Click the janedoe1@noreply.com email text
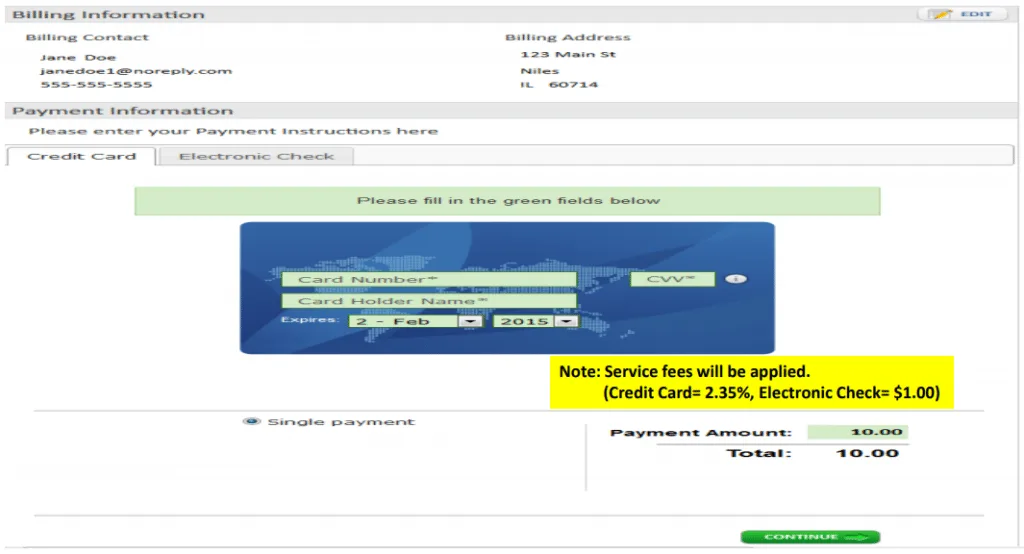This screenshot has width=1024, height=554. point(136,71)
